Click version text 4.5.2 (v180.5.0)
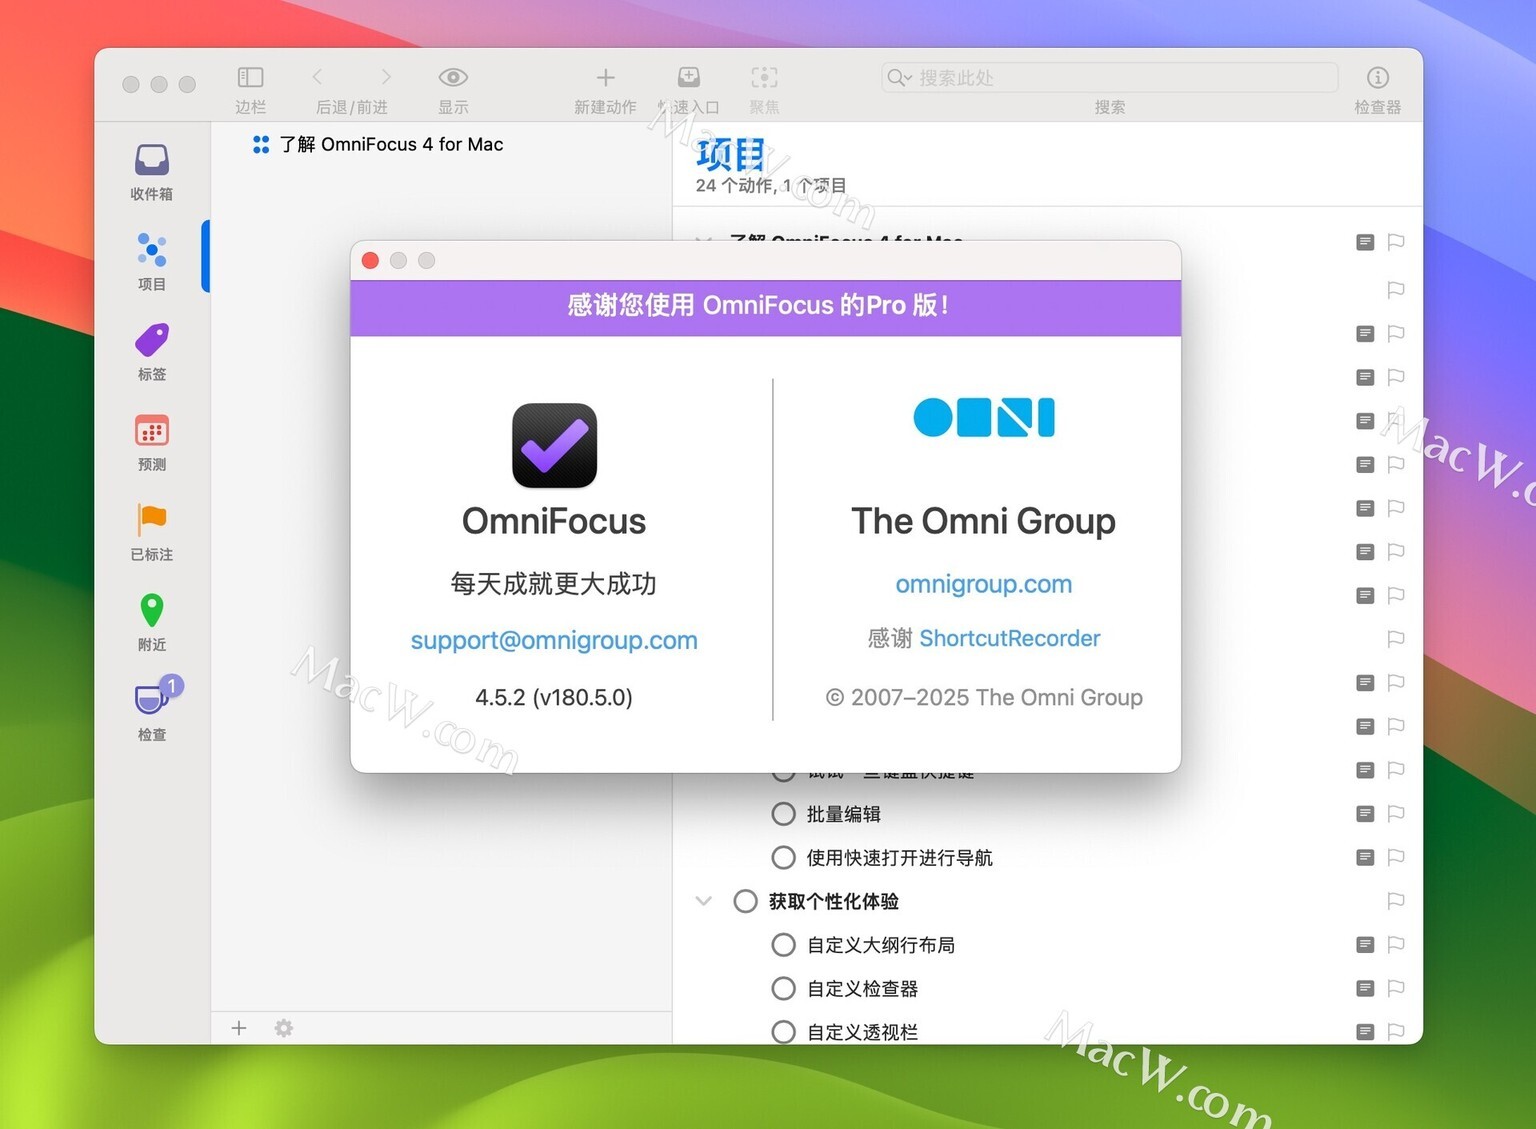1536x1129 pixels. click(x=554, y=697)
